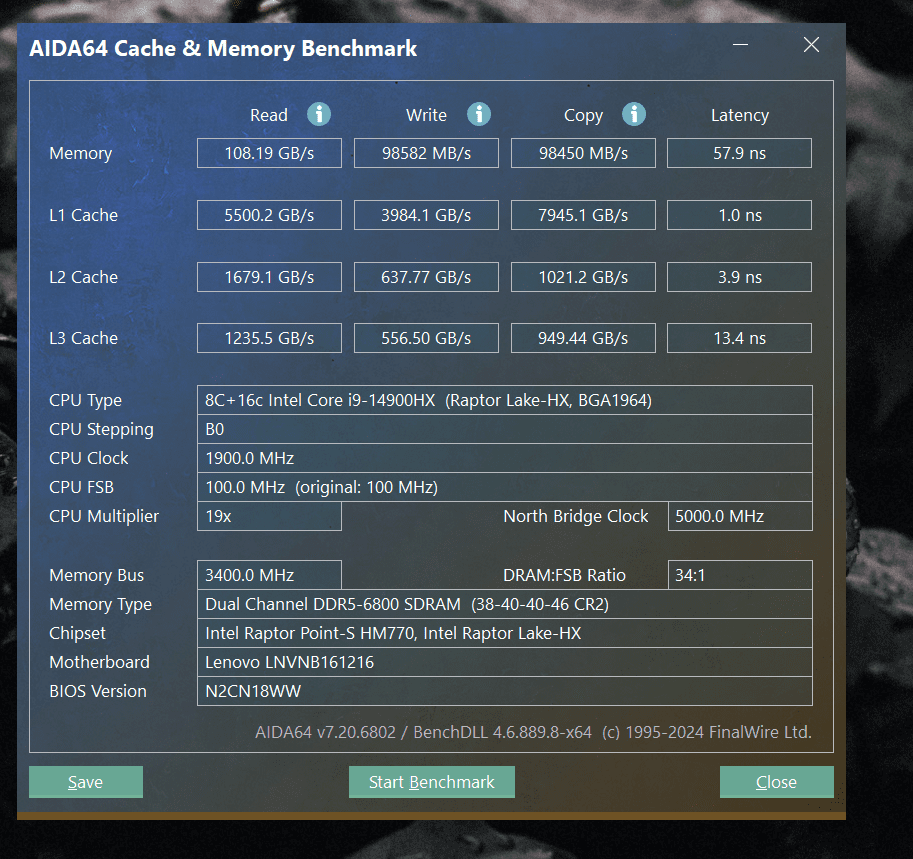The width and height of the screenshot is (913, 859).
Task: Click the CPU Stepping label
Action: (101, 430)
